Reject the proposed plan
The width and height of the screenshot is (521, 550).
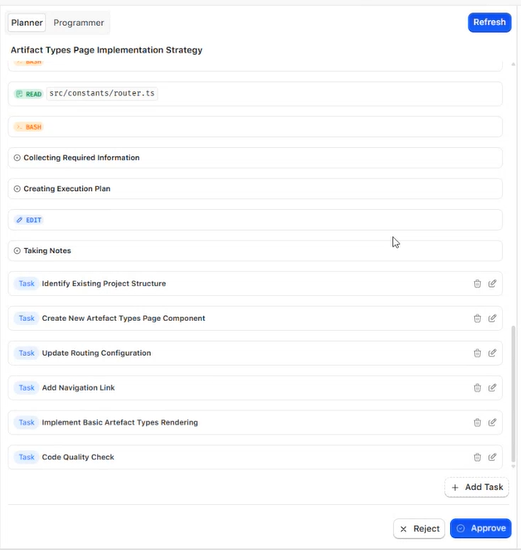(x=419, y=529)
